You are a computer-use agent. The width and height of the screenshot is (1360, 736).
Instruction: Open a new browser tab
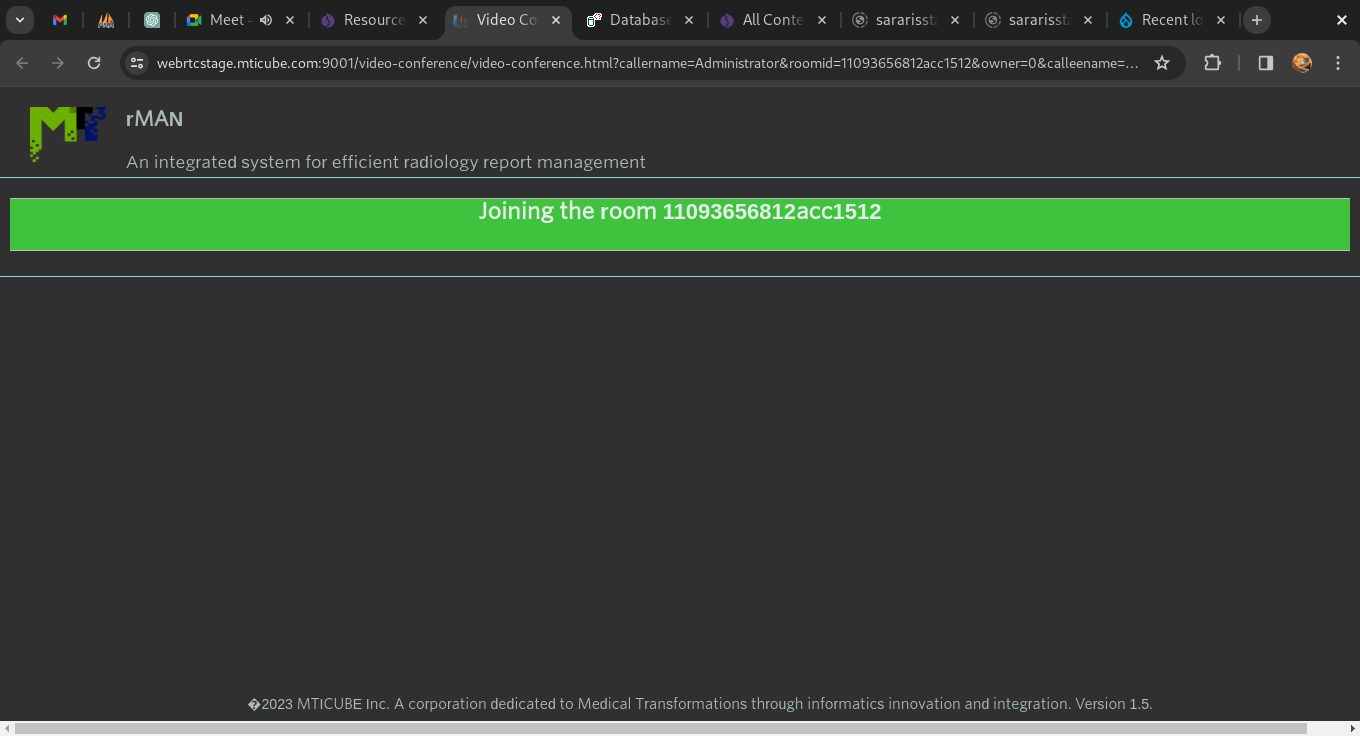coord(1256,20)
